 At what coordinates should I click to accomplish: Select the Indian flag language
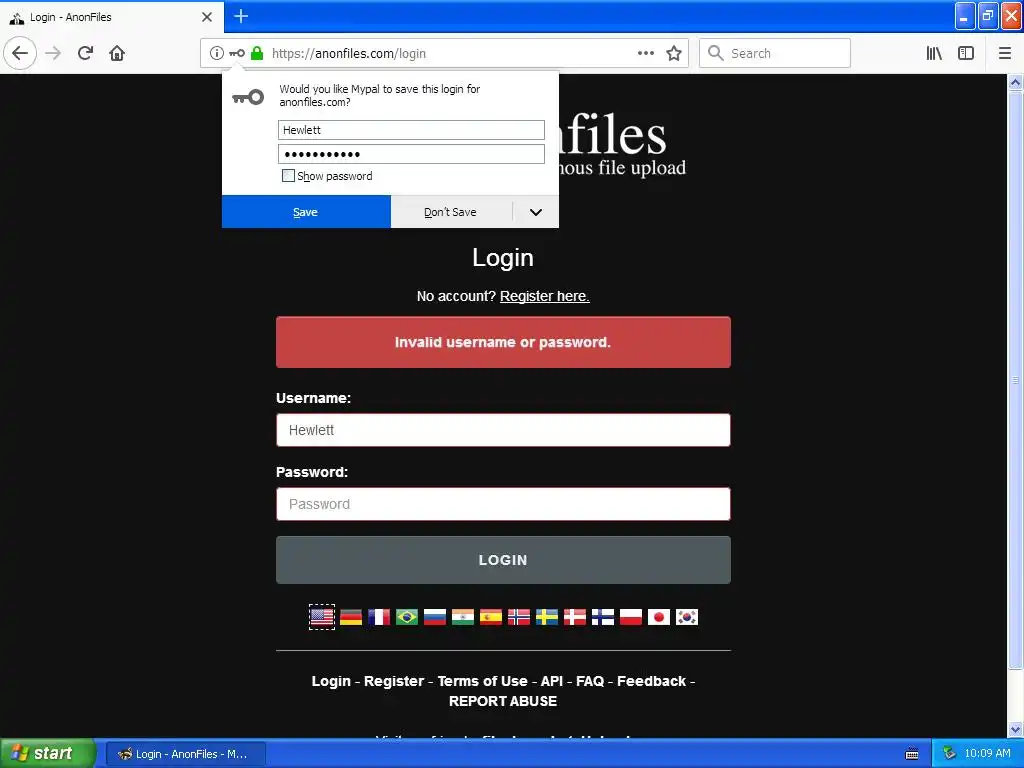click(x=463, y=616)
